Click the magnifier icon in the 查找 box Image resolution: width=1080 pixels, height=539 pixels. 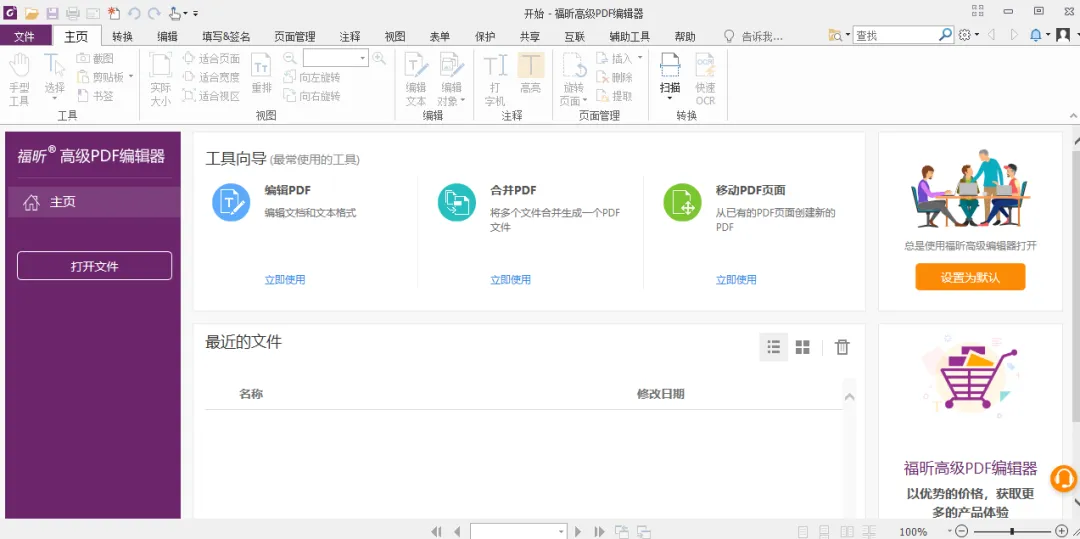946,34
